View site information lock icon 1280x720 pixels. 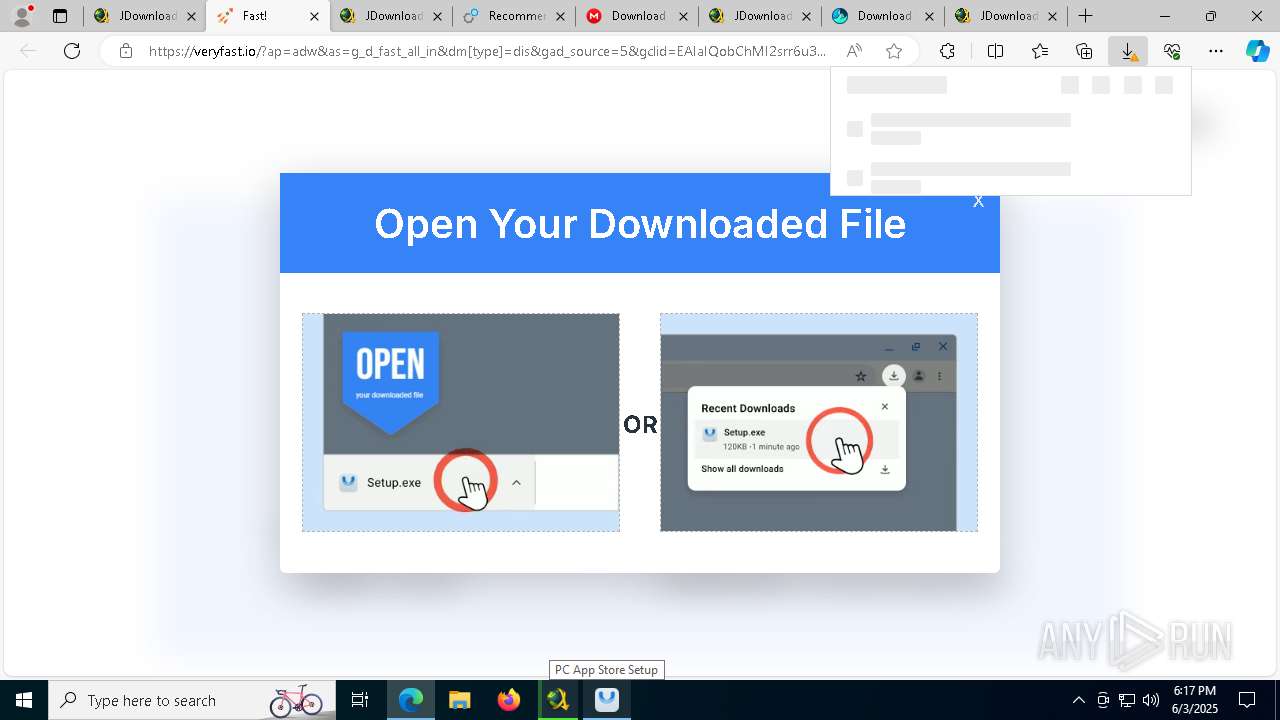[125, 51]
